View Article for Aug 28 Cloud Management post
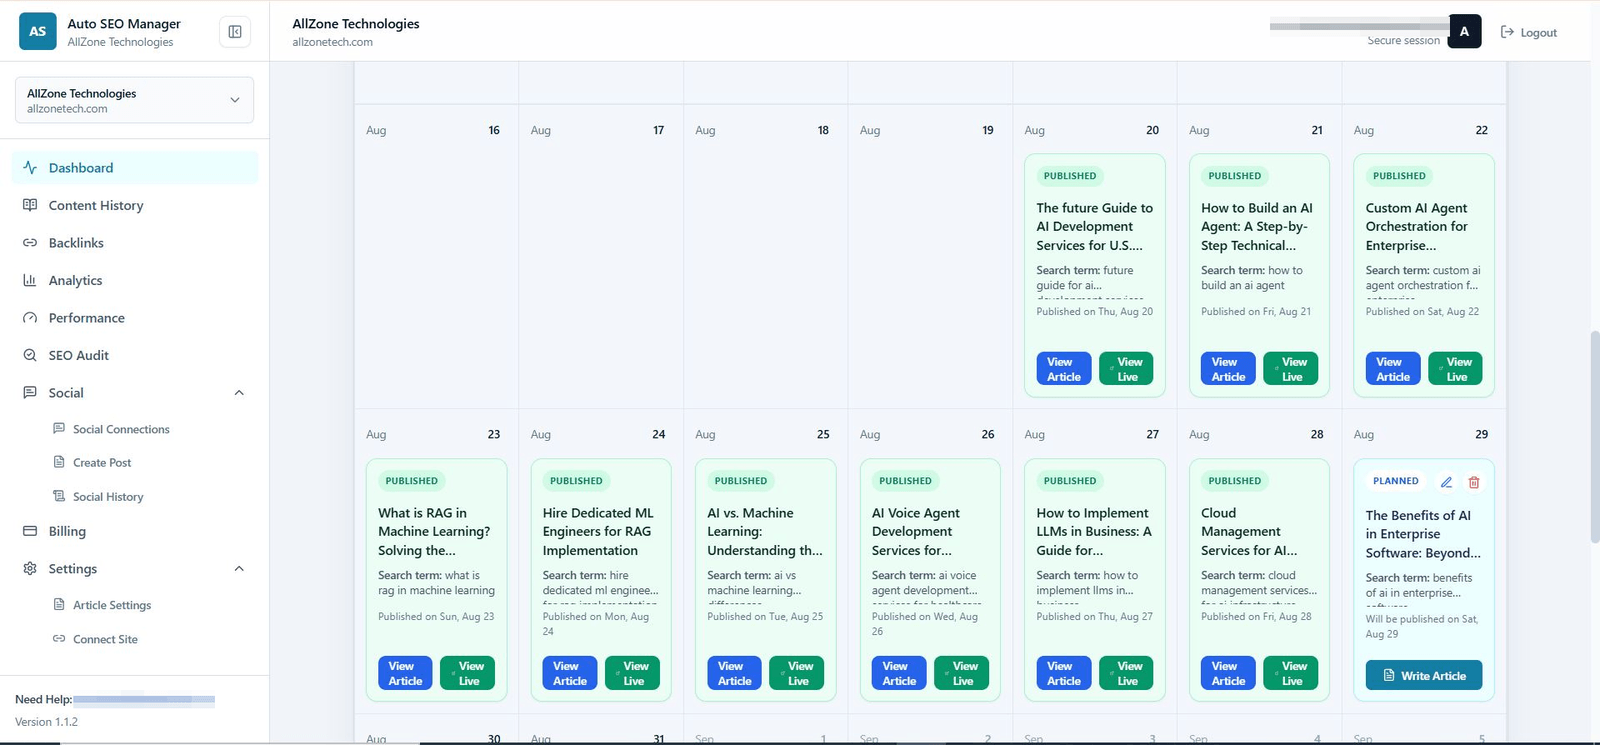This screenshot has width=1600, height=745. coord(1228,673)
